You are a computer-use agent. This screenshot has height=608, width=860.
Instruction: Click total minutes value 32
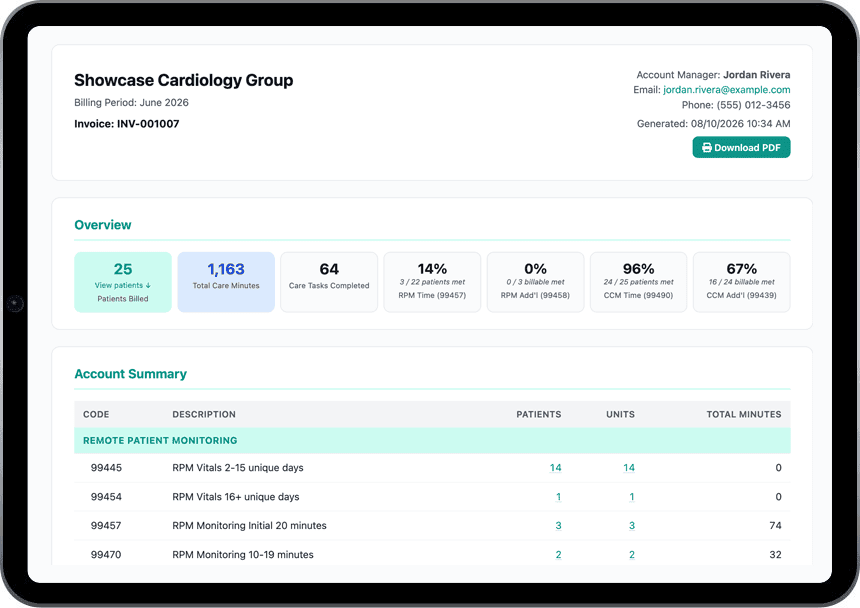775,554
